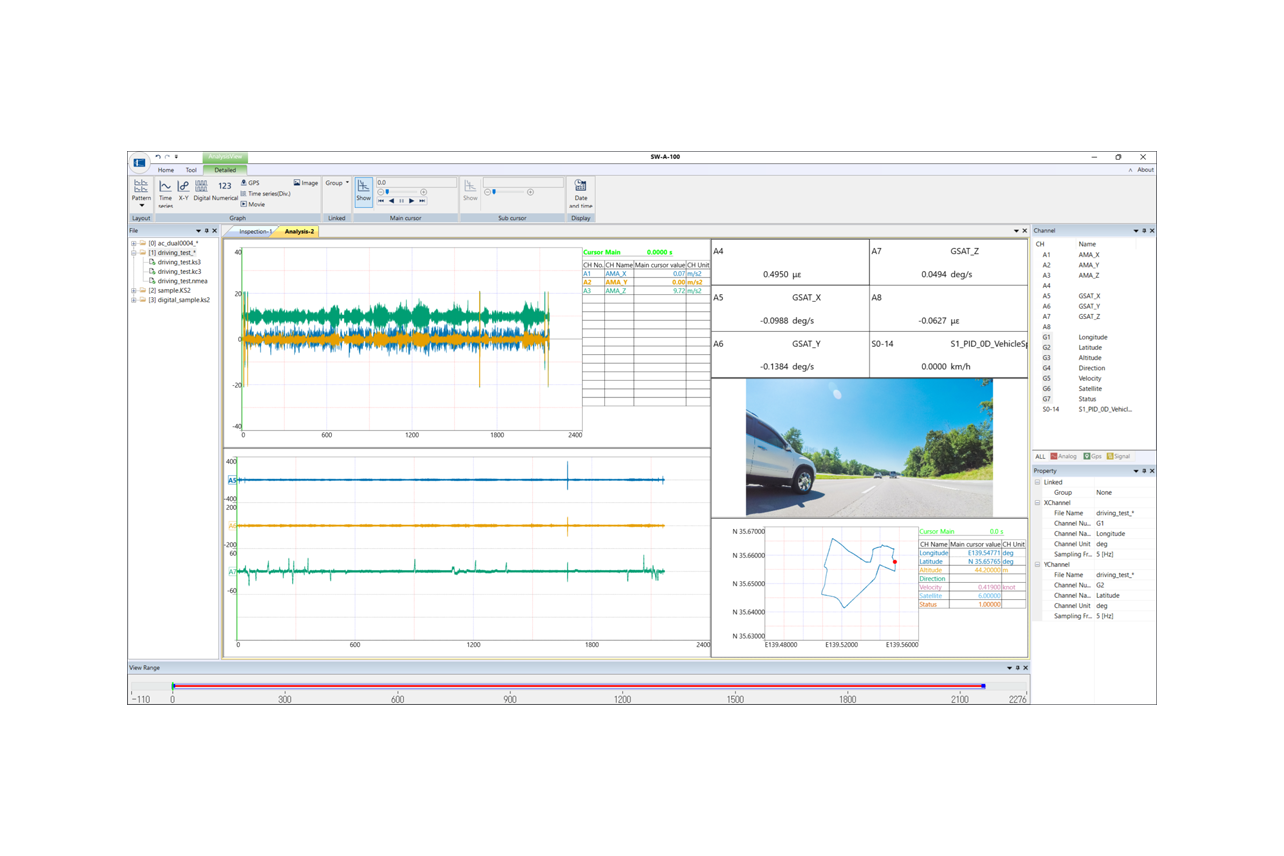1284x856 pixels.
Task: Filter channels by Signal
Action: (1118, 456)
